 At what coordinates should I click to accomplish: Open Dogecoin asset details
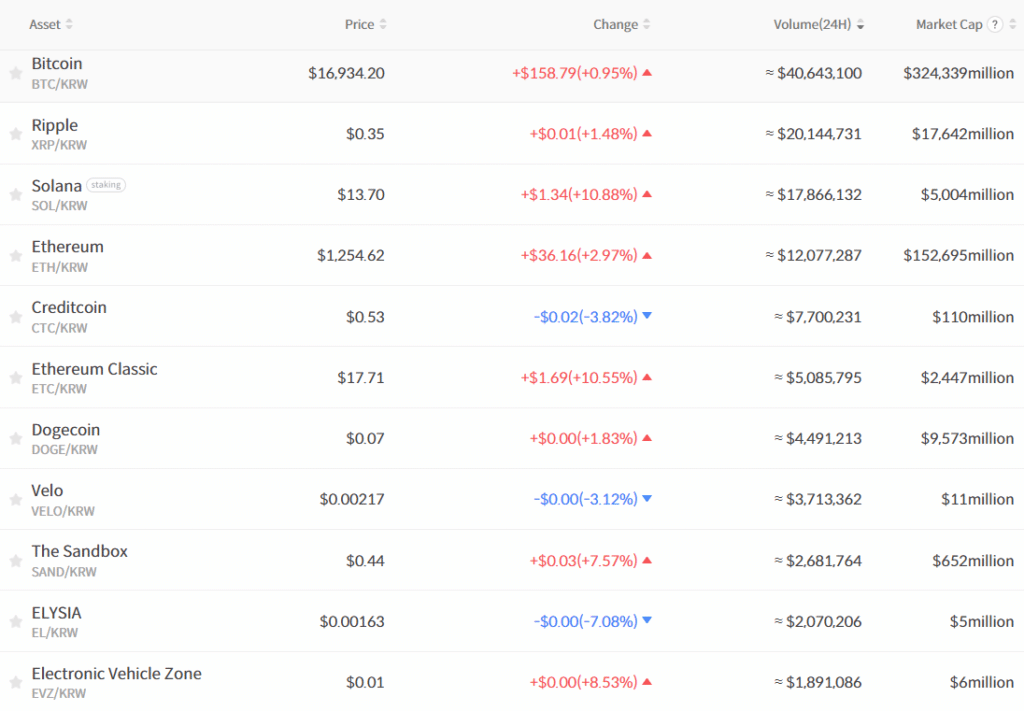coord(66,430)
